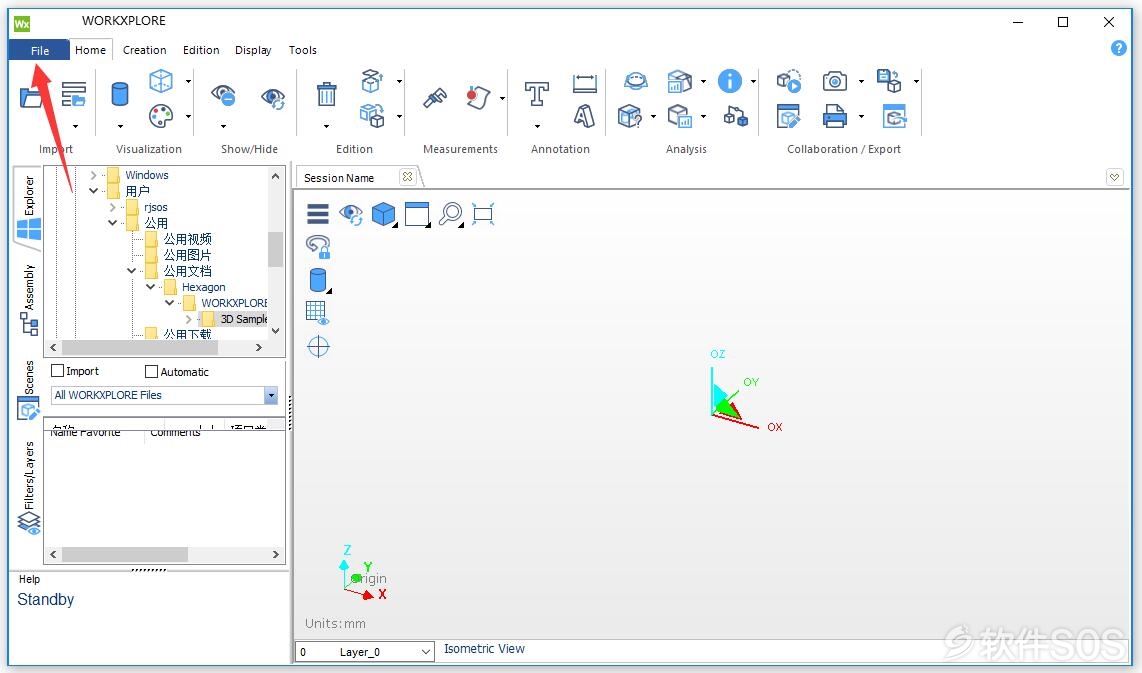
Task: Click the magnifier zoom icon in the viewport
Action: pos(451,214)
